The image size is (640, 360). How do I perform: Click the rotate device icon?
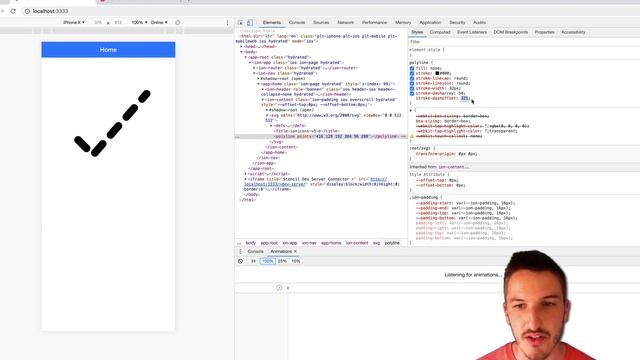[x=178, y=22]
